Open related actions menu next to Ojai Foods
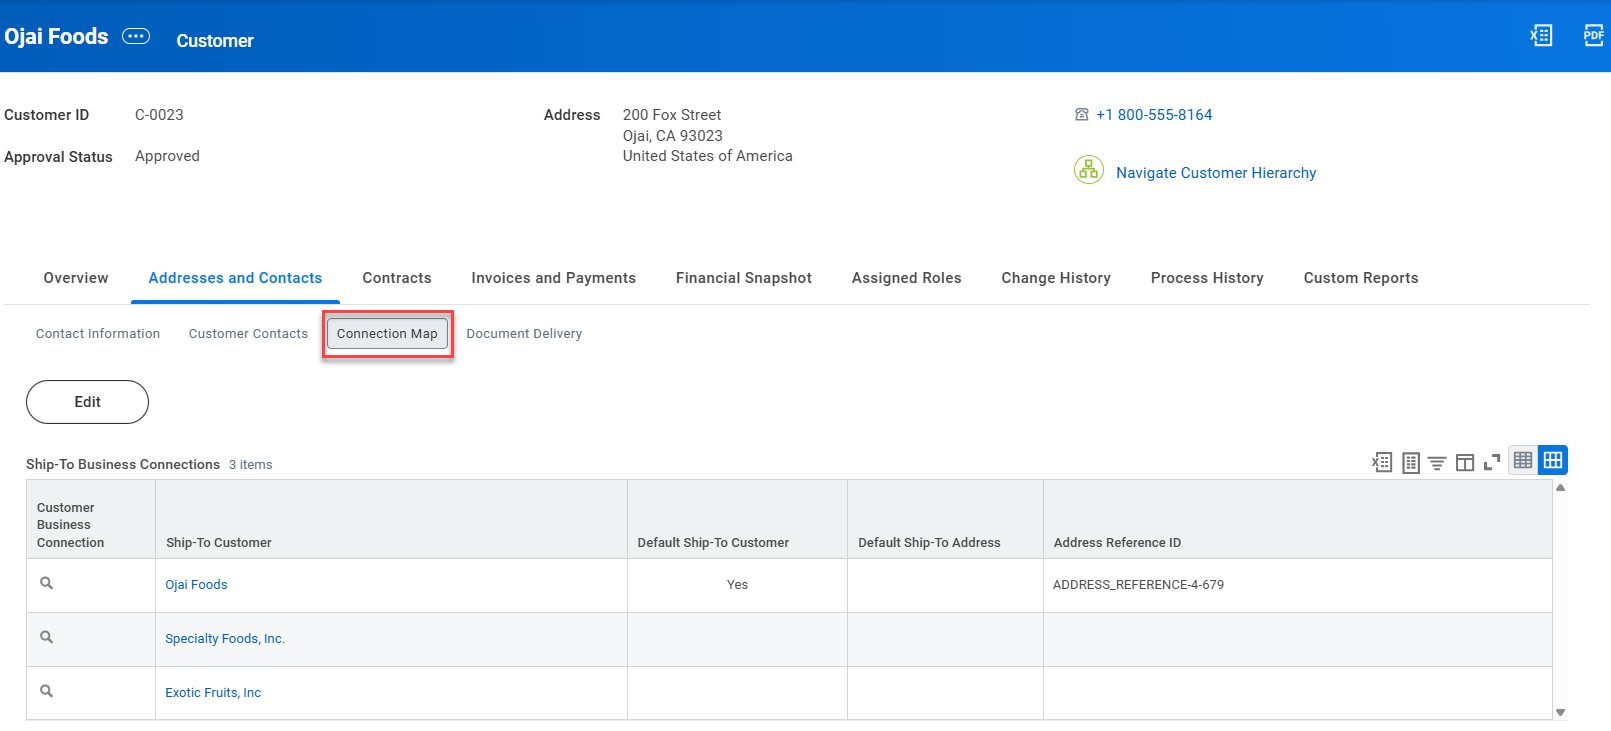1611x731 pixels. [136, 36]
